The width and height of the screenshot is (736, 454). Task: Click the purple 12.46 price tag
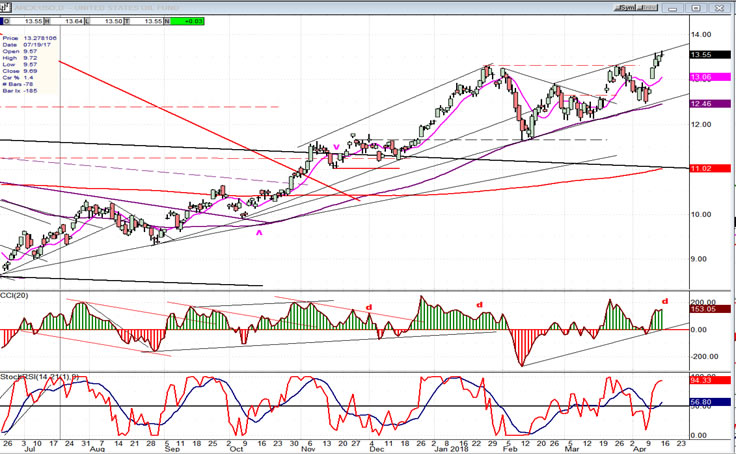tap(712, 103)
